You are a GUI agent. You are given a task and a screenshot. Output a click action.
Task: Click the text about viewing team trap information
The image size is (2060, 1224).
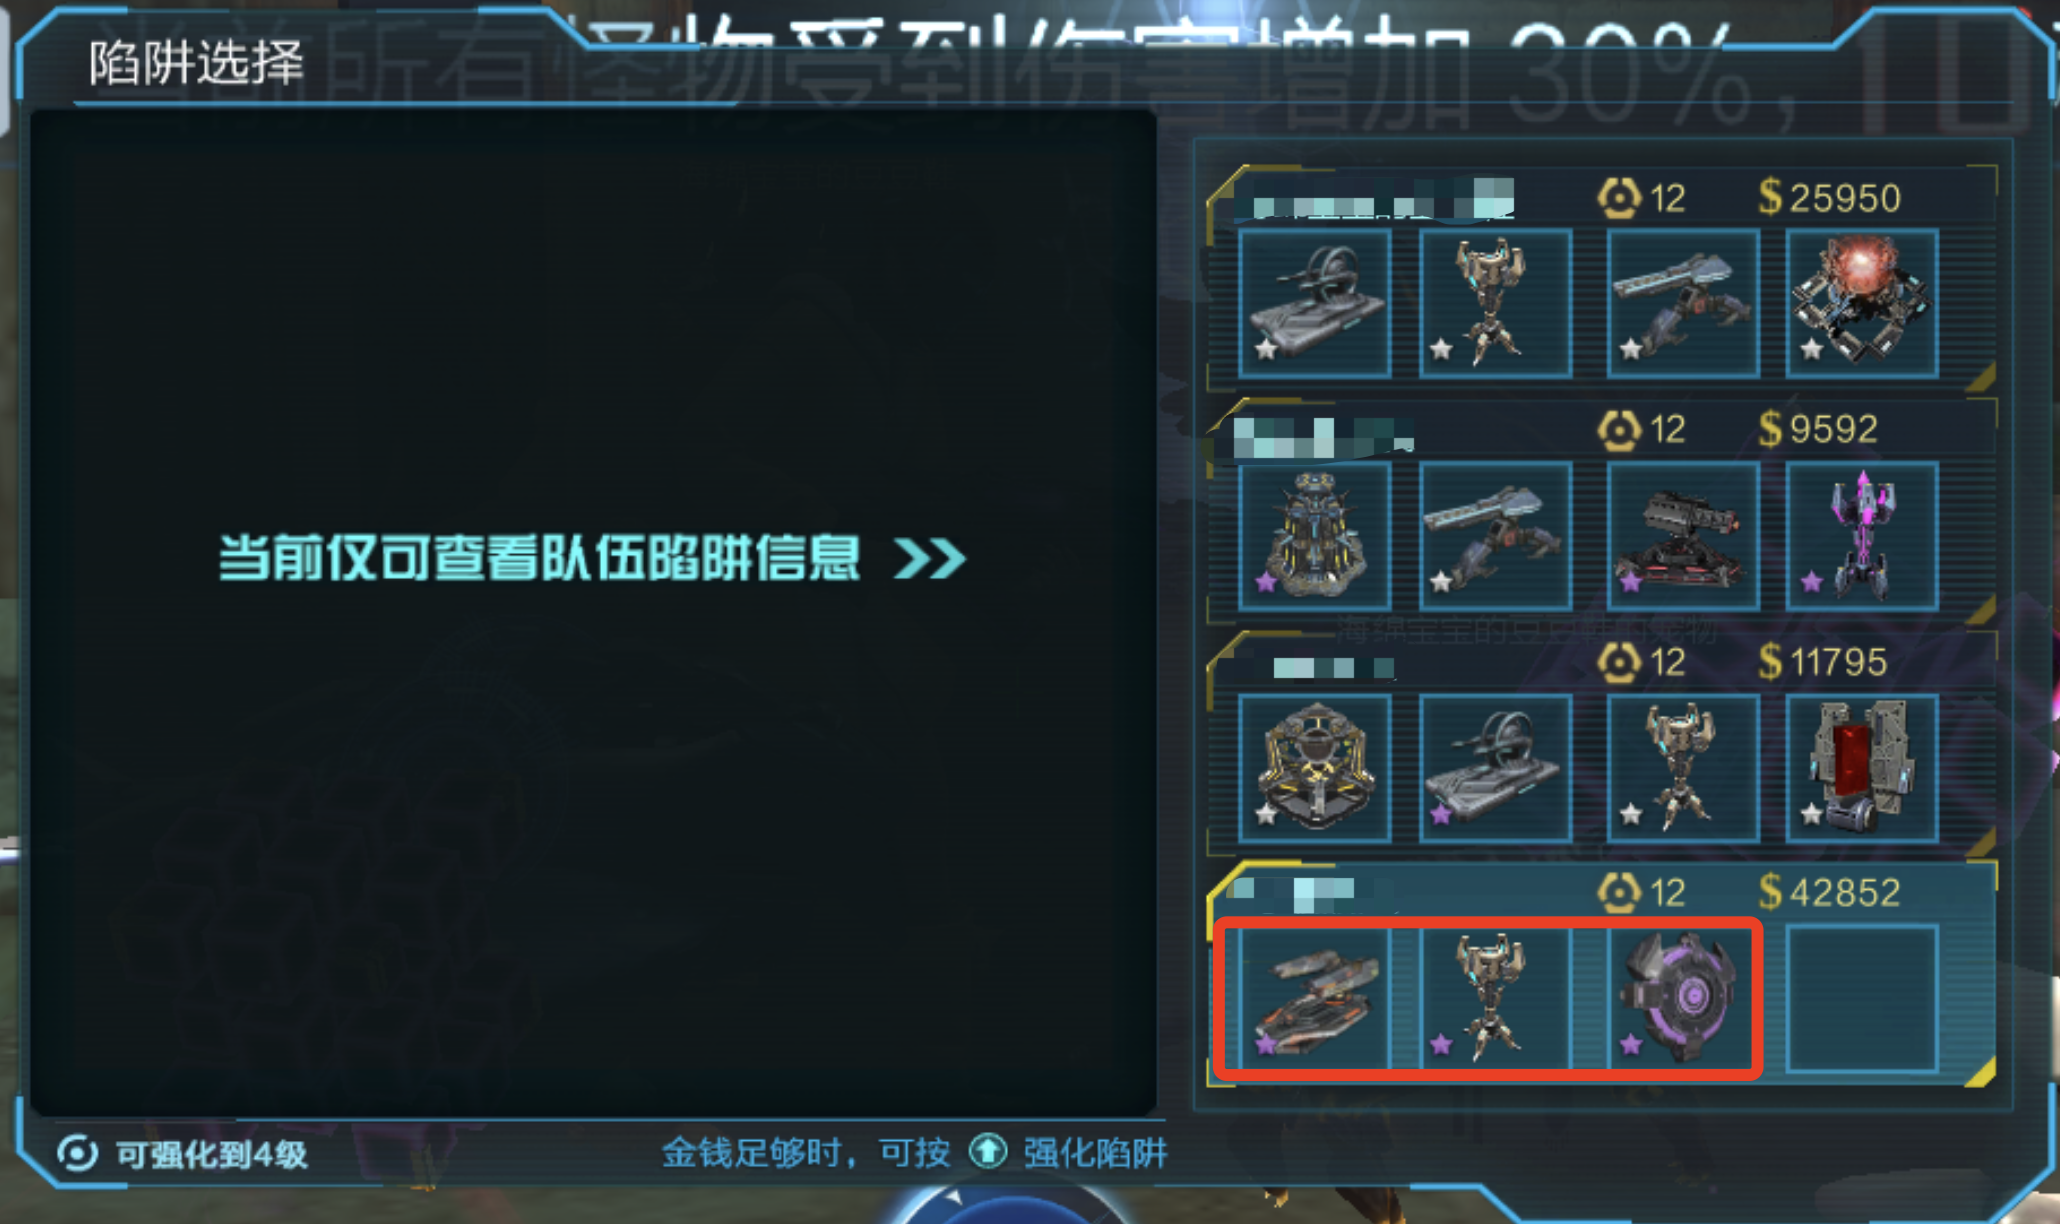click(540, 557)
